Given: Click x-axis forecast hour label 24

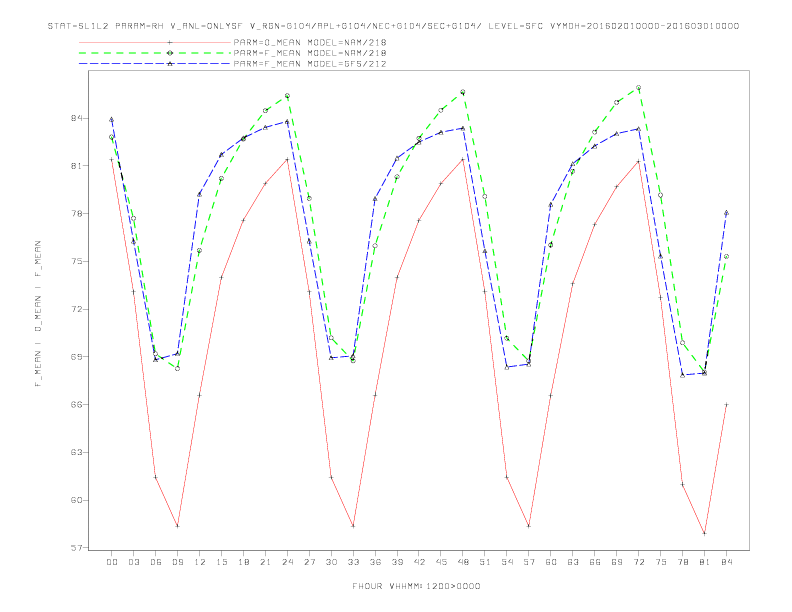Looking at the screenshot, I should click(287, 562).
